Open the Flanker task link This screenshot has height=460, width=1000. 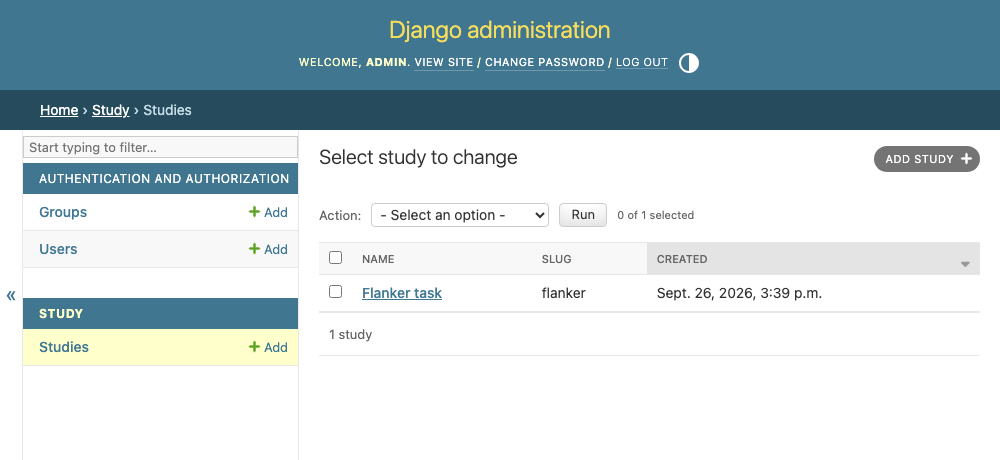402,293
